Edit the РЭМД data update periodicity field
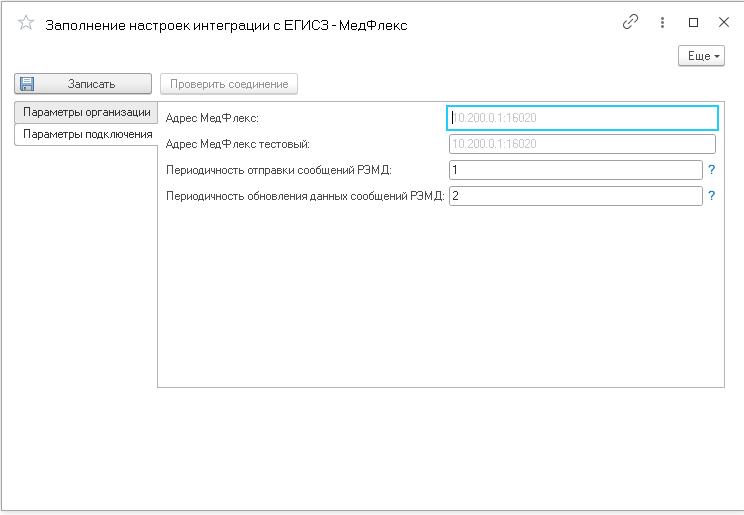Screen dimensions: 744x515 coord(576,196)
